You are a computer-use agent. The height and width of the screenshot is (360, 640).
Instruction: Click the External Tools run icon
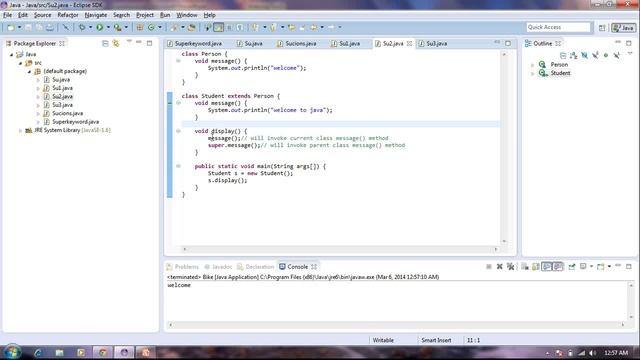pyautogui.click(x=118, y=27)
